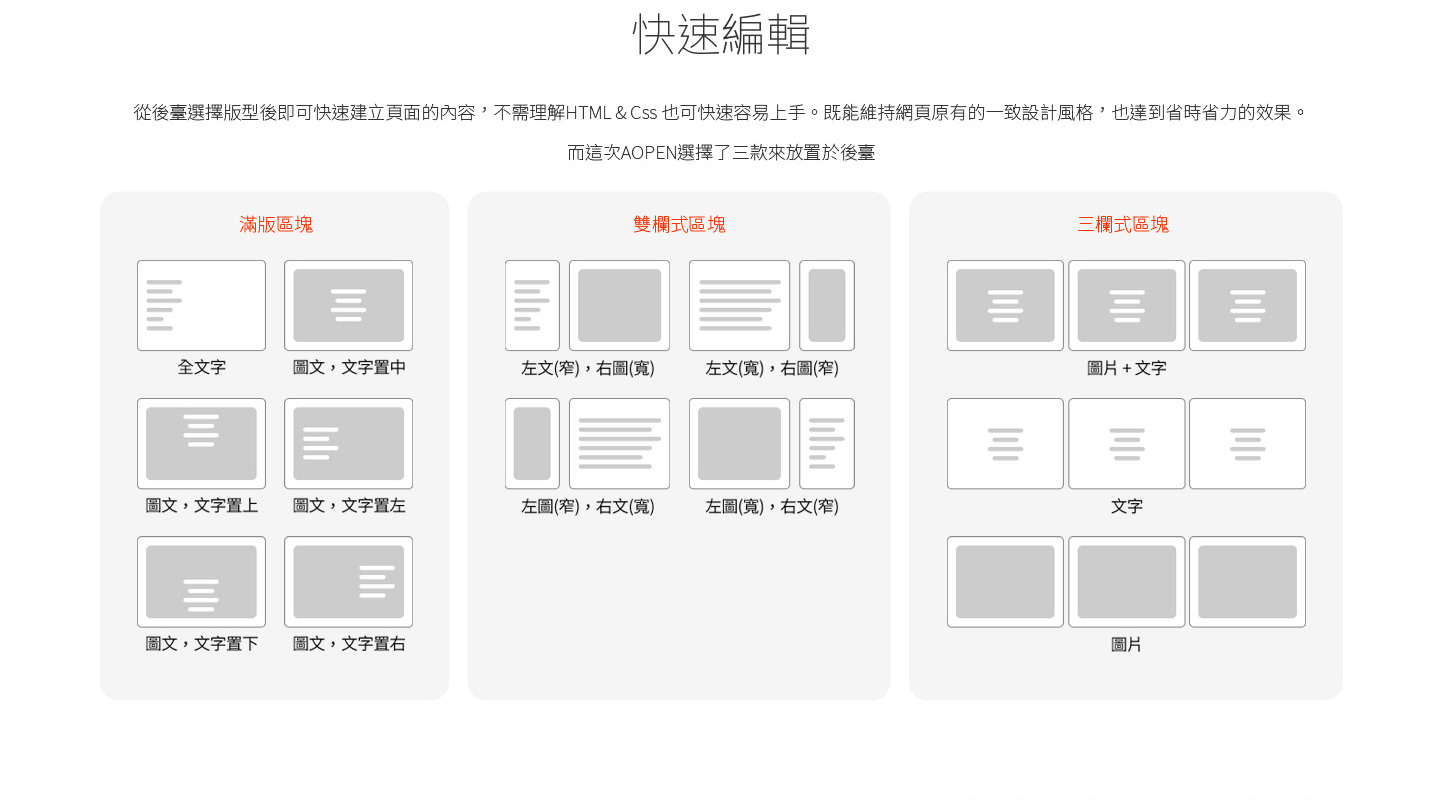The height and width of the screenshot is (800, 1443).
Task: Choose the 圖文，文字置右 layout icon
Action: (x=348, y=581)
